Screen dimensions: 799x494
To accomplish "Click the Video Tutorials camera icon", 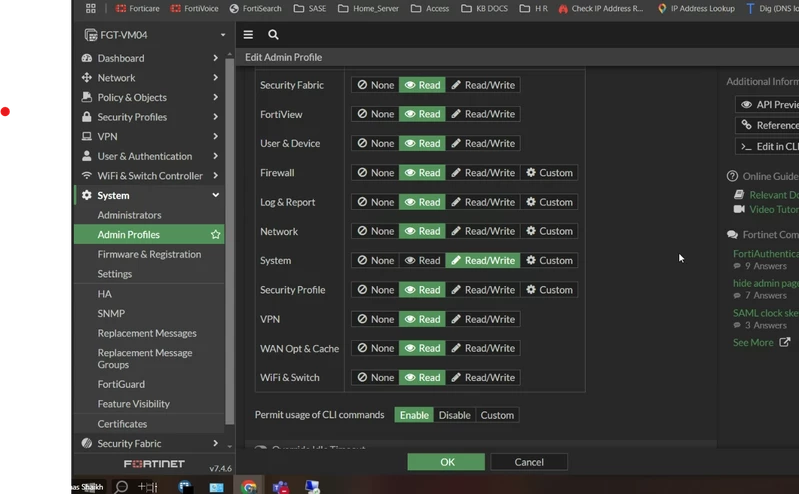I will coord(739,209).
